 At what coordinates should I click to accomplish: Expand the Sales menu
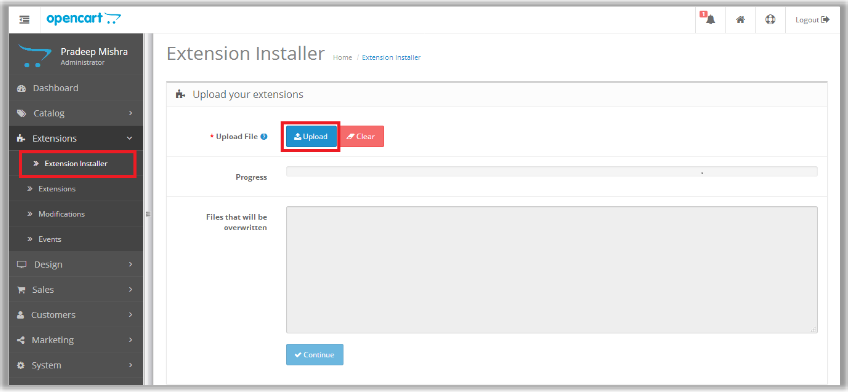pyautogui.click(x=76, y=290)
